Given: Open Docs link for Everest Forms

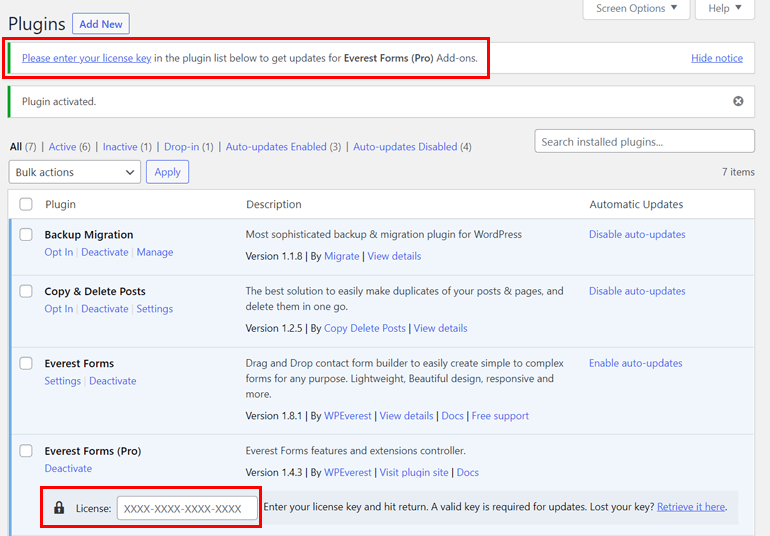Looking at the screenshot, I should [452, 416].
